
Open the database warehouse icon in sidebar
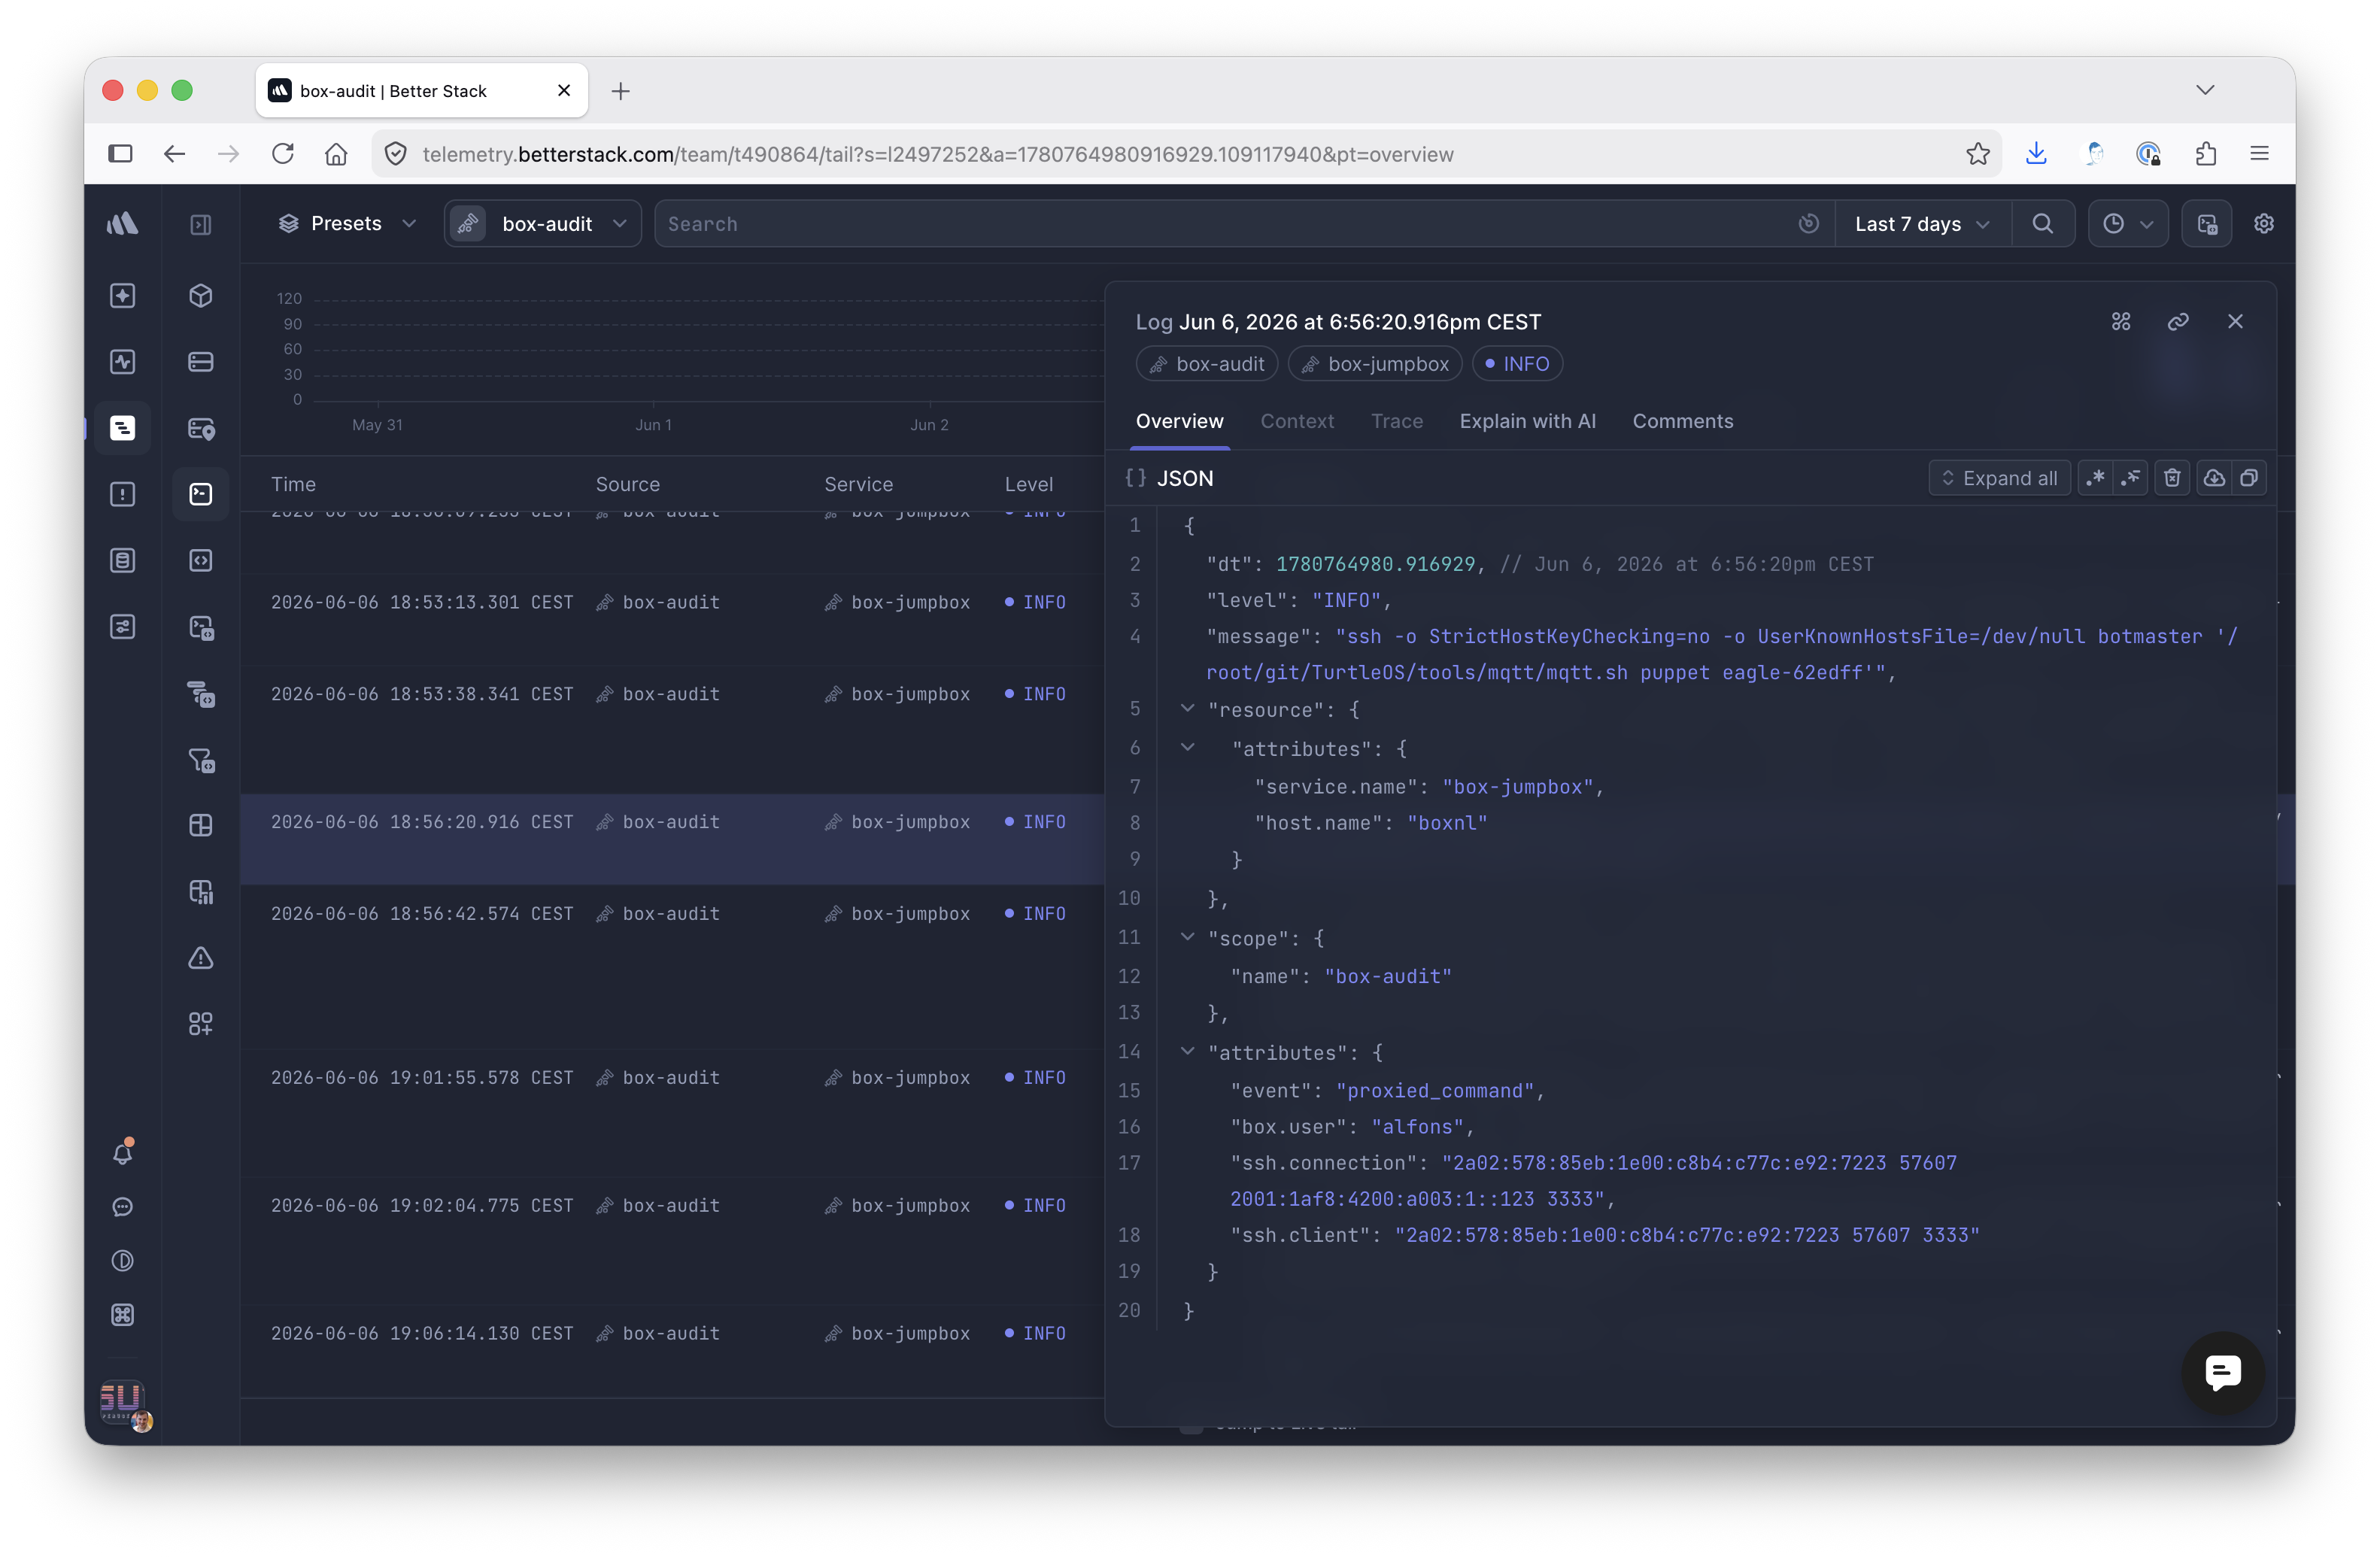pos(122,560)
